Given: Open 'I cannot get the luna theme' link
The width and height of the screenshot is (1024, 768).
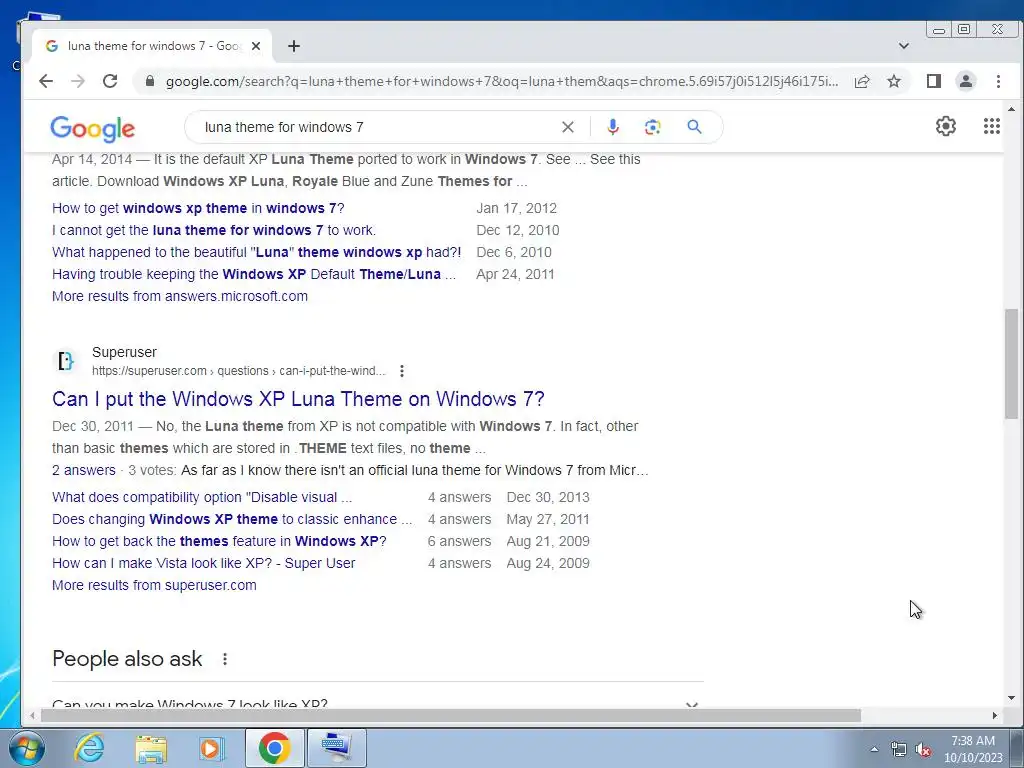Looking at the screenshot, I should coord(214,230).
